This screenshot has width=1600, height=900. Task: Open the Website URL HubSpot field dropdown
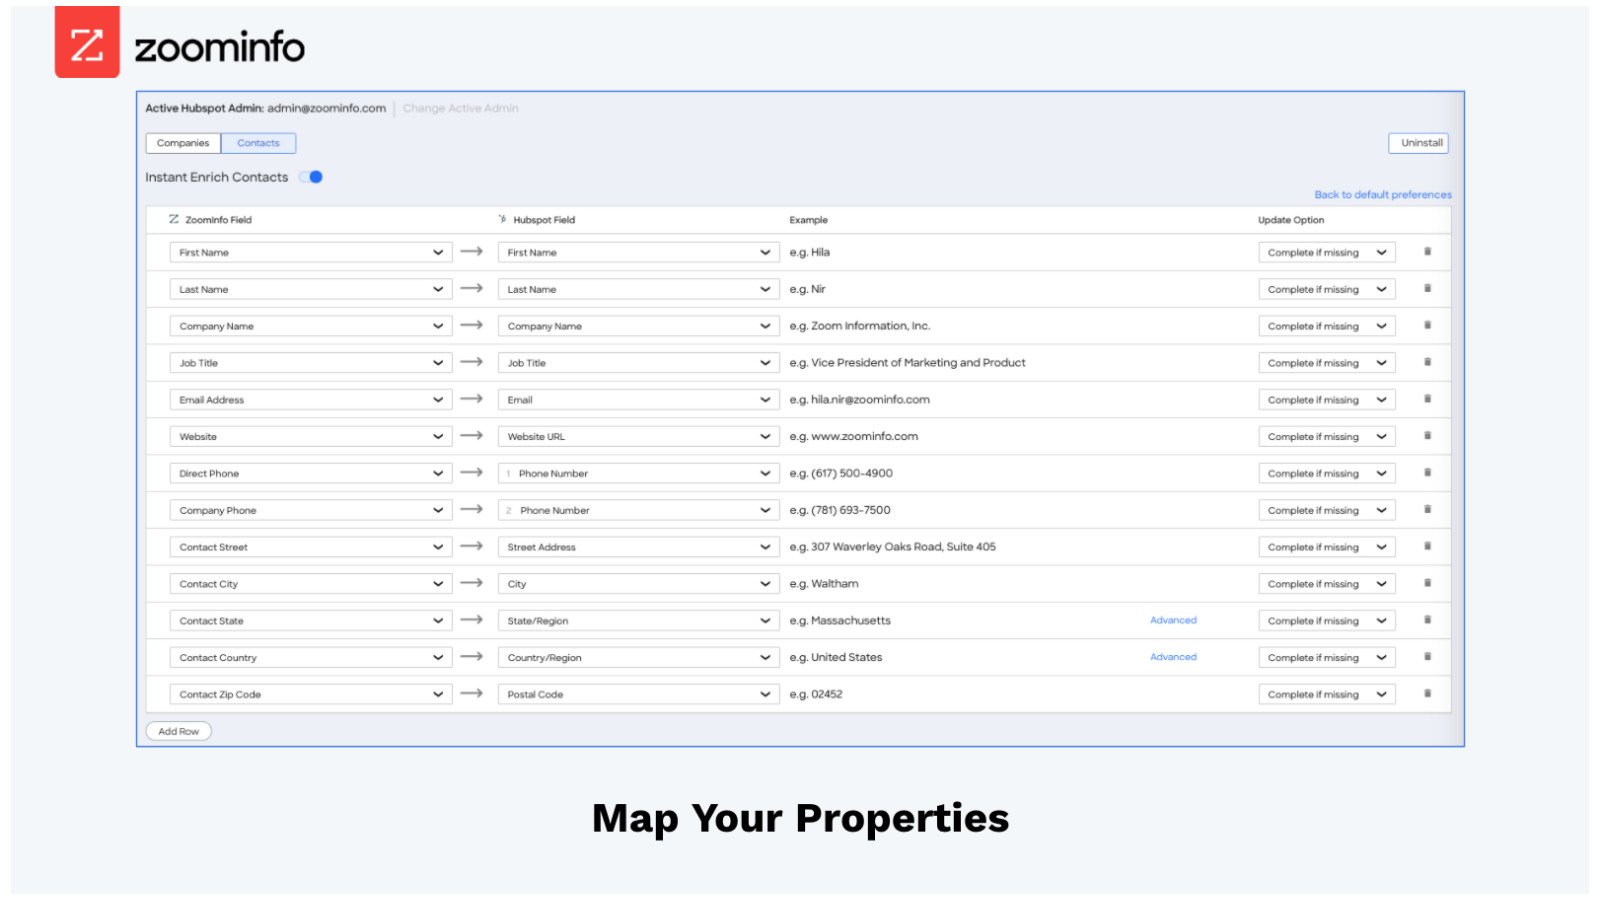tap(638, 437)
